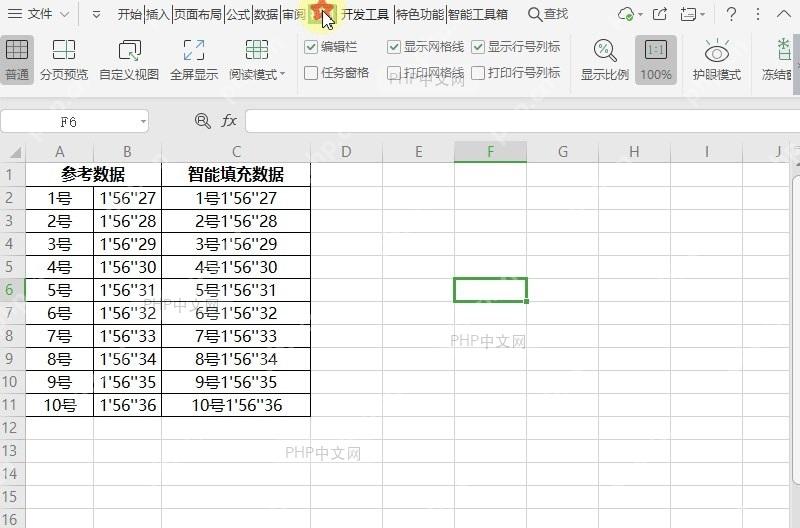
Task: Select the 参考数据 header cell
Action: pos(93,174)
